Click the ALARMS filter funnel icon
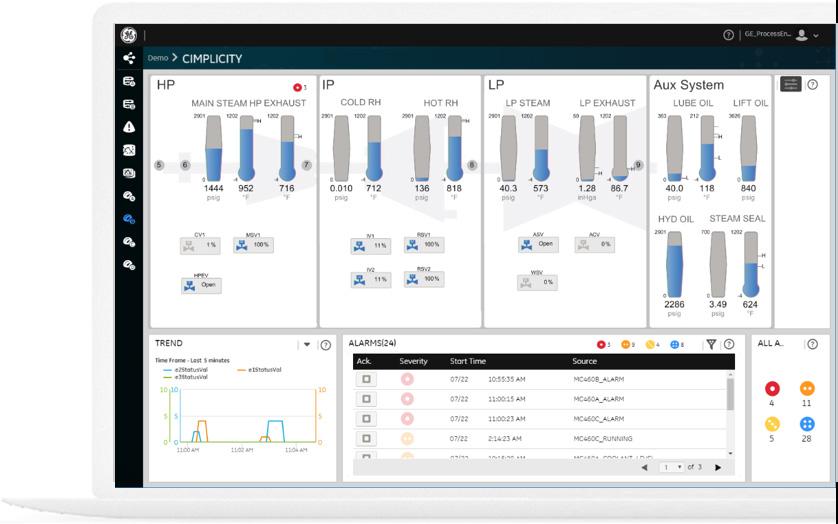Screen dimensions: 838x524 point(711,344)
